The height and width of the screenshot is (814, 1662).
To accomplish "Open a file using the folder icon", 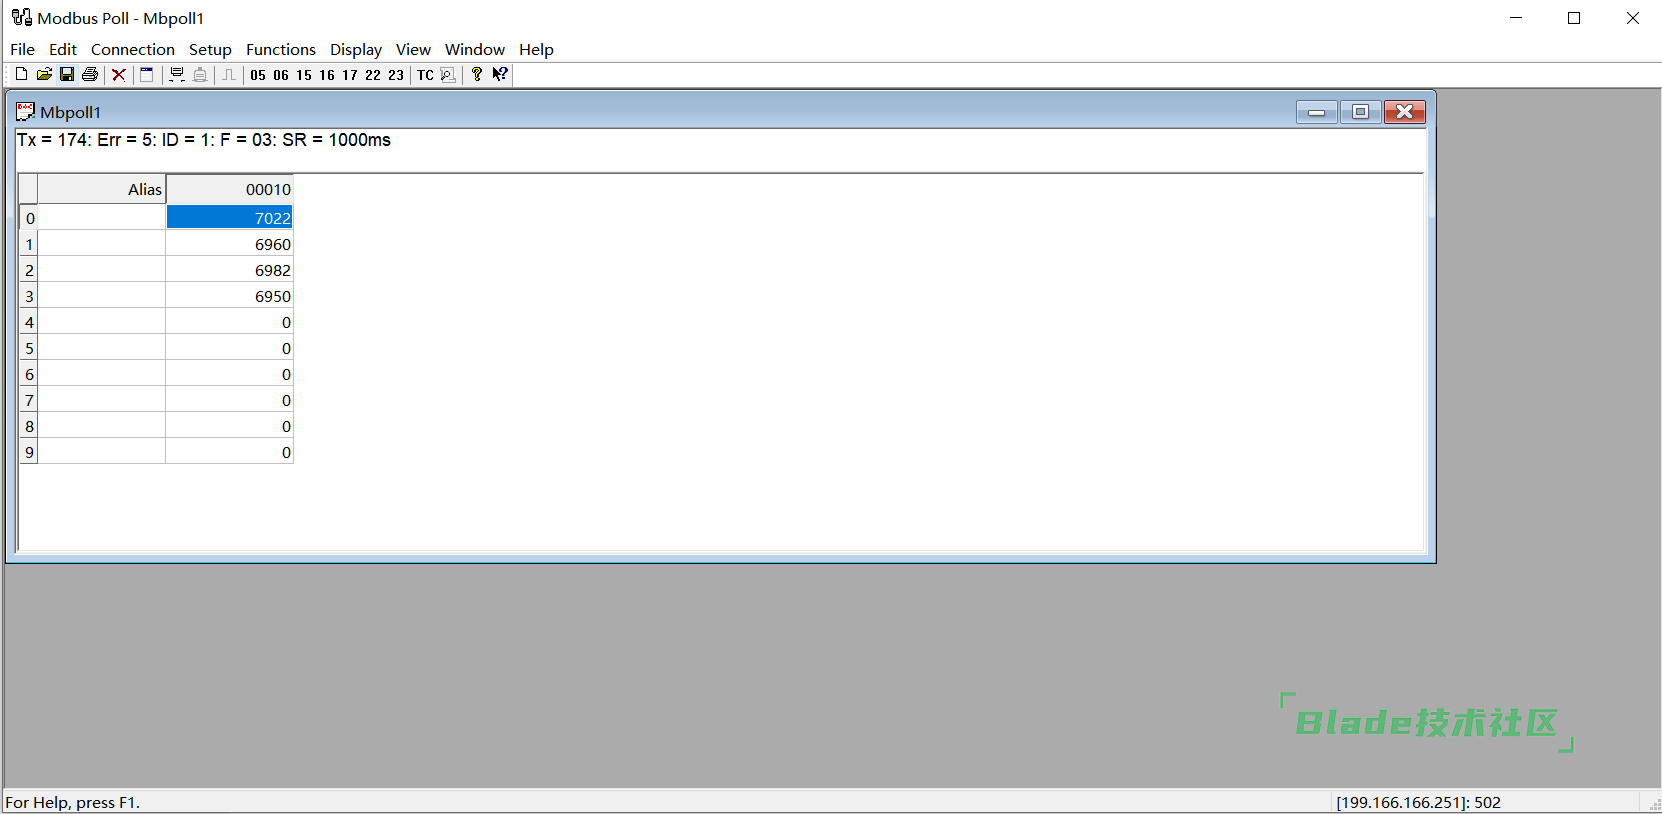I will click(x=44, y=75).
